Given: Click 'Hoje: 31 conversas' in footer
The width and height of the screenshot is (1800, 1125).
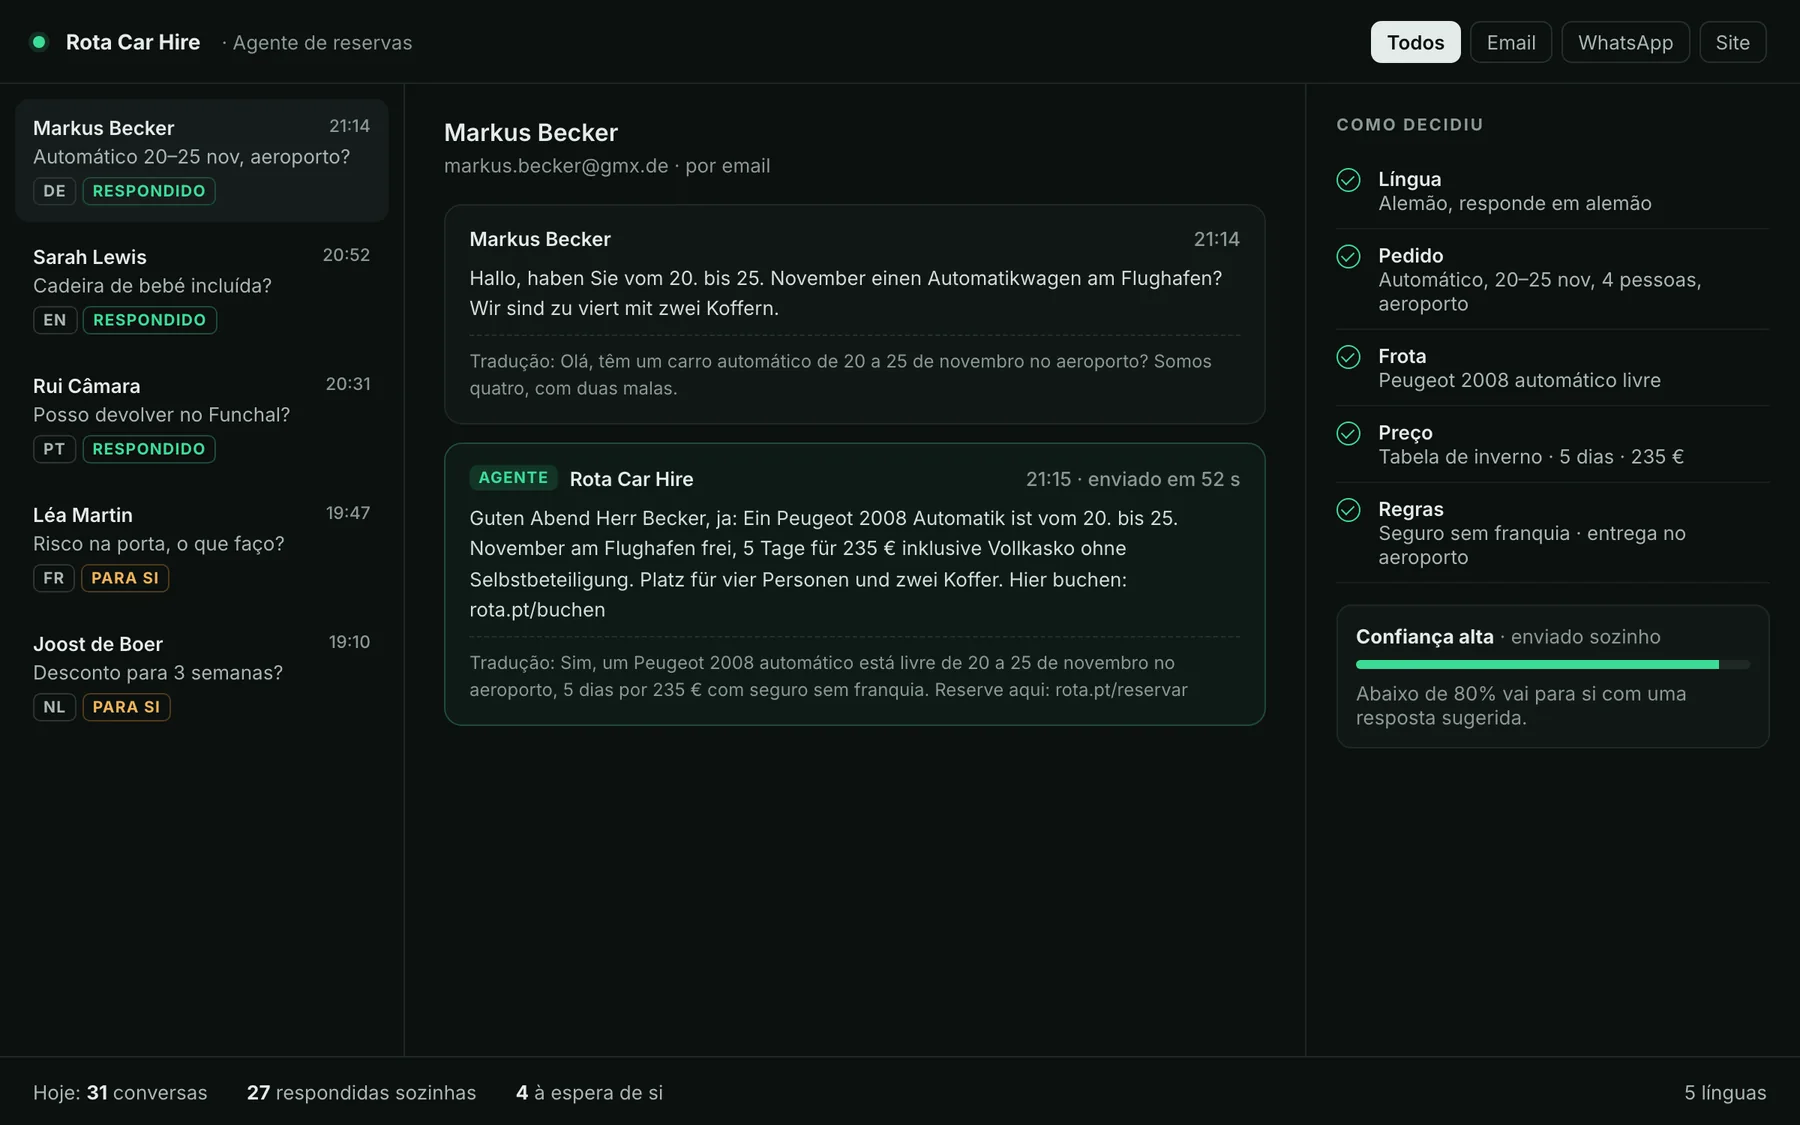Looking at the screenshot, I should click(120, 1093).
